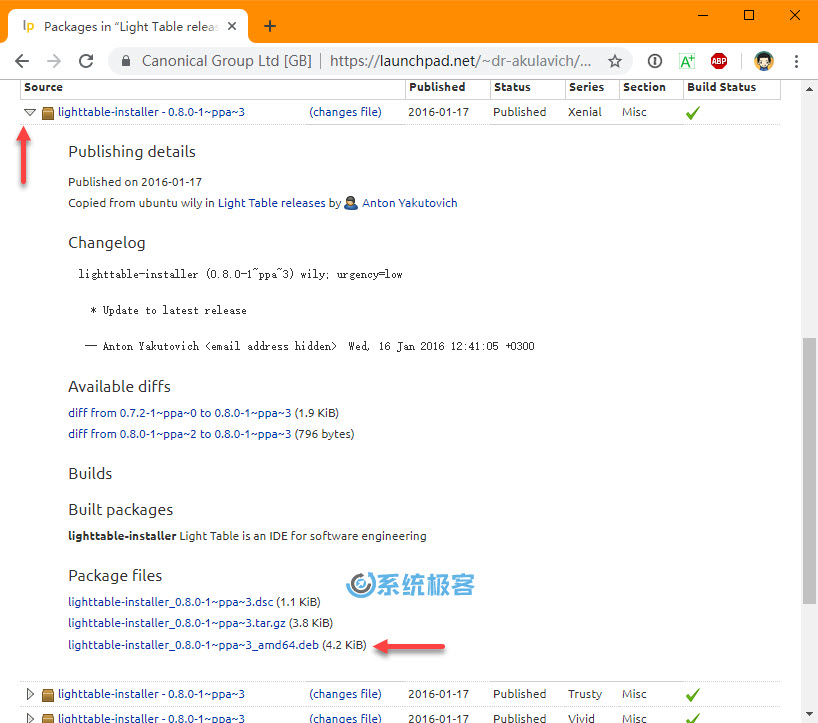Open diff from 0.8.0-1~ppa~2 to 0.8.0-1~ppa~3
The width and height of the screenshot is (818, 723).
click(x=179, y=434)
